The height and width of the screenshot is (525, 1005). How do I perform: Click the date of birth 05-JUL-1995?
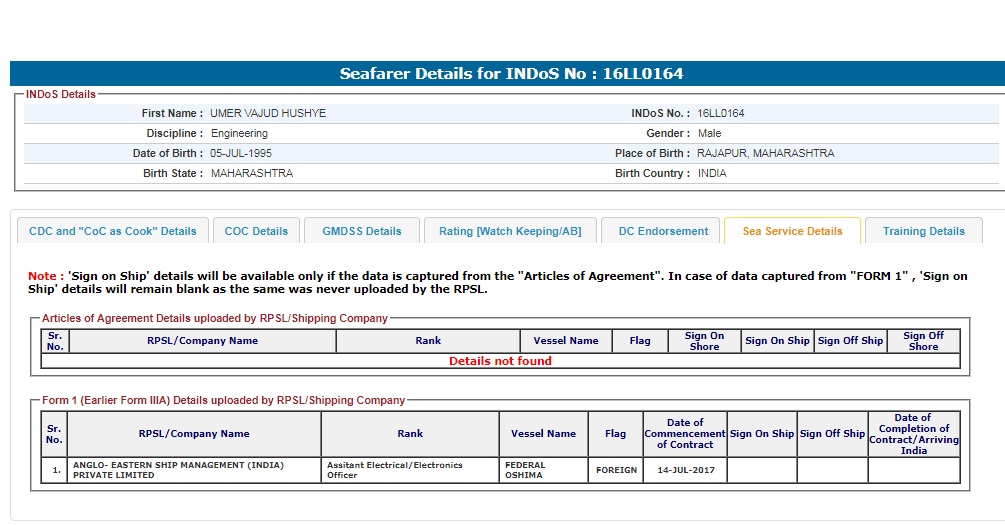(240, 154)
